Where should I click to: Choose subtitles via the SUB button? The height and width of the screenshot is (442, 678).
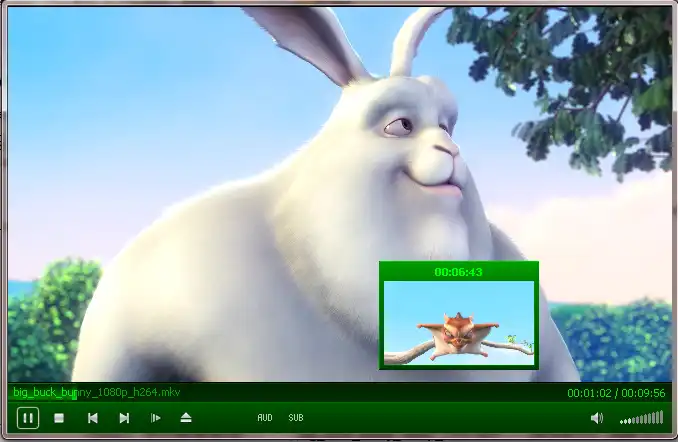point(296,418)
